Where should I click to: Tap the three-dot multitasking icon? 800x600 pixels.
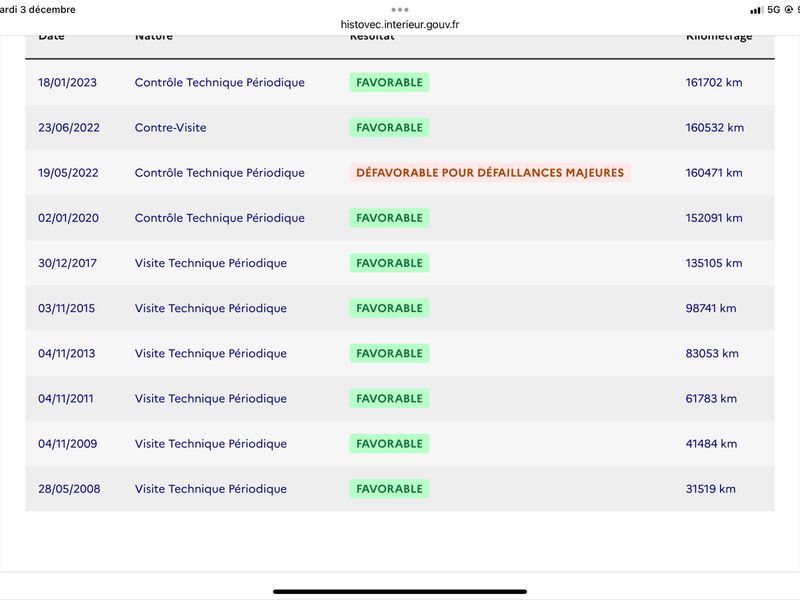point(399,10)
